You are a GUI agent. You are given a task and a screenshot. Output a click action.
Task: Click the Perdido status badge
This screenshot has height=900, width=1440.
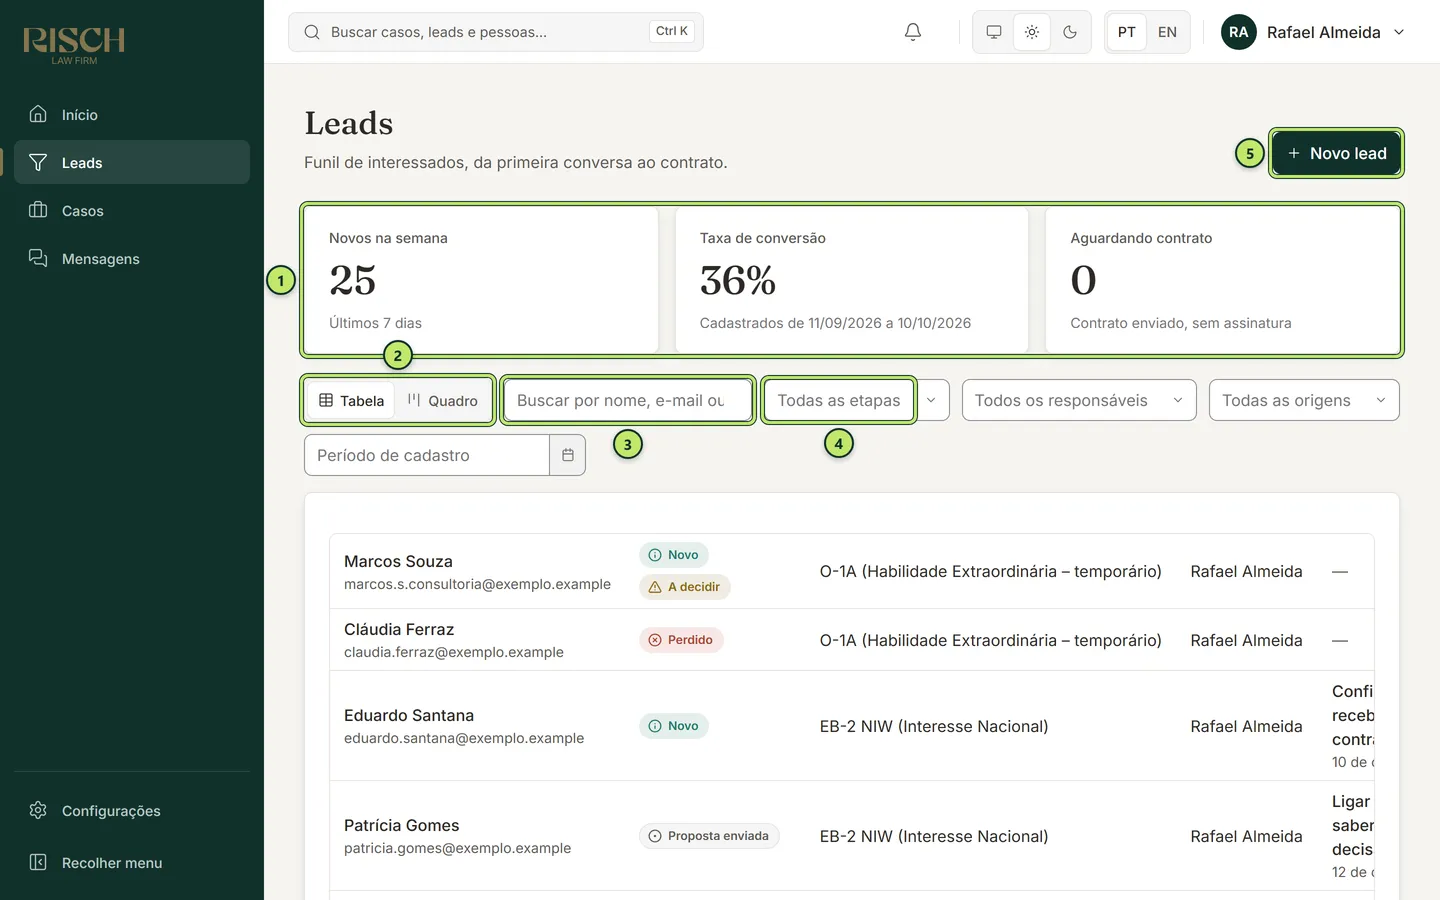681,640
